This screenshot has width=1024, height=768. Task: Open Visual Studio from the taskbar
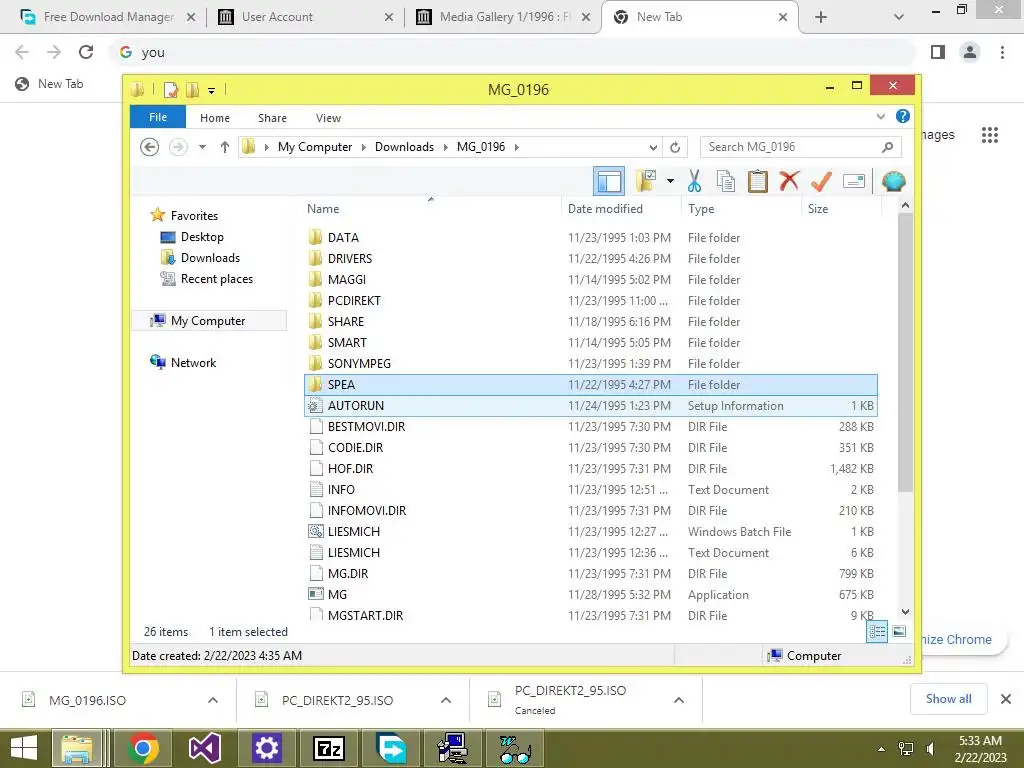[x=204, y=748]
